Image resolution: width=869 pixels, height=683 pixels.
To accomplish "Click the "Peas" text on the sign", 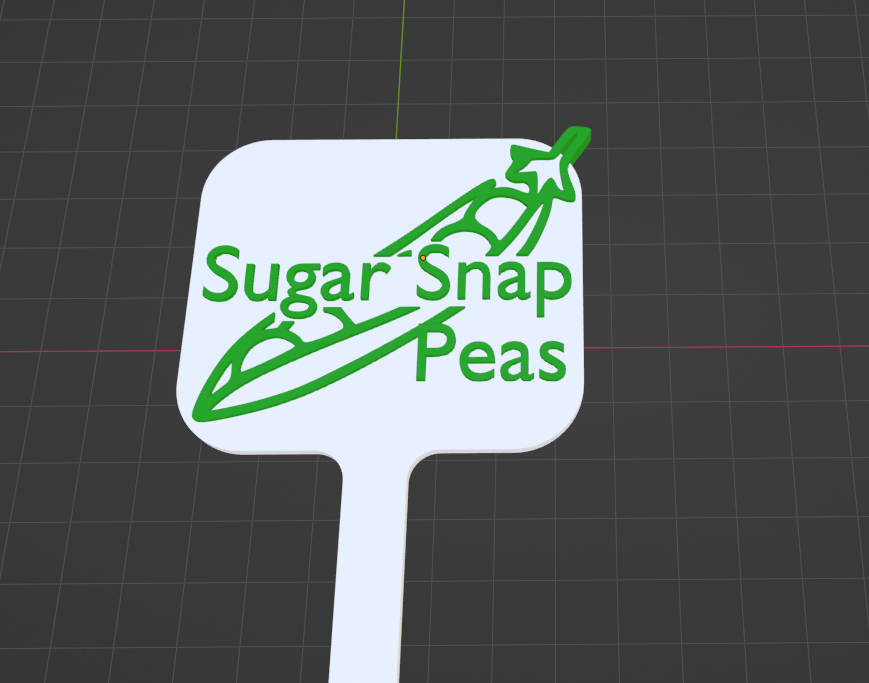I will (x=490, y=353).
